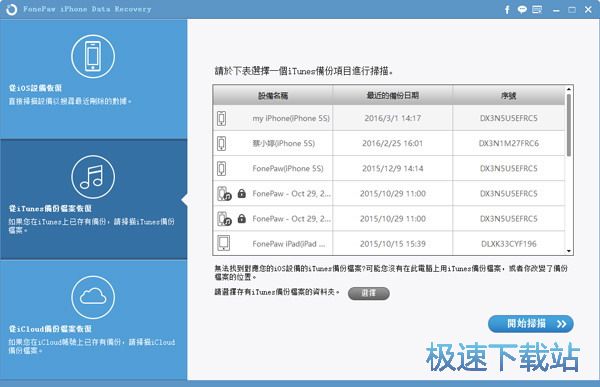This screenshot has width=600, height=387.
Task: Click date cell 2016/2/25 16:01
Action: [x=393, y=144]
